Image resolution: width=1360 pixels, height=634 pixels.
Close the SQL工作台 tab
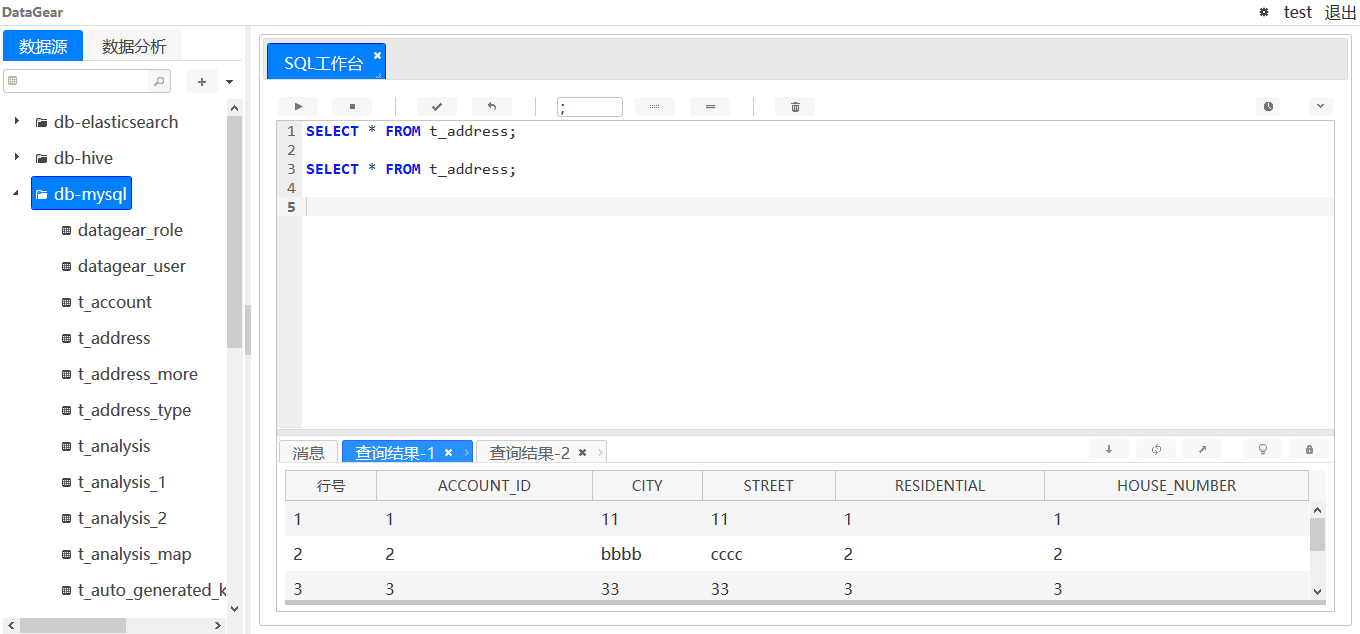click(377, 55)
